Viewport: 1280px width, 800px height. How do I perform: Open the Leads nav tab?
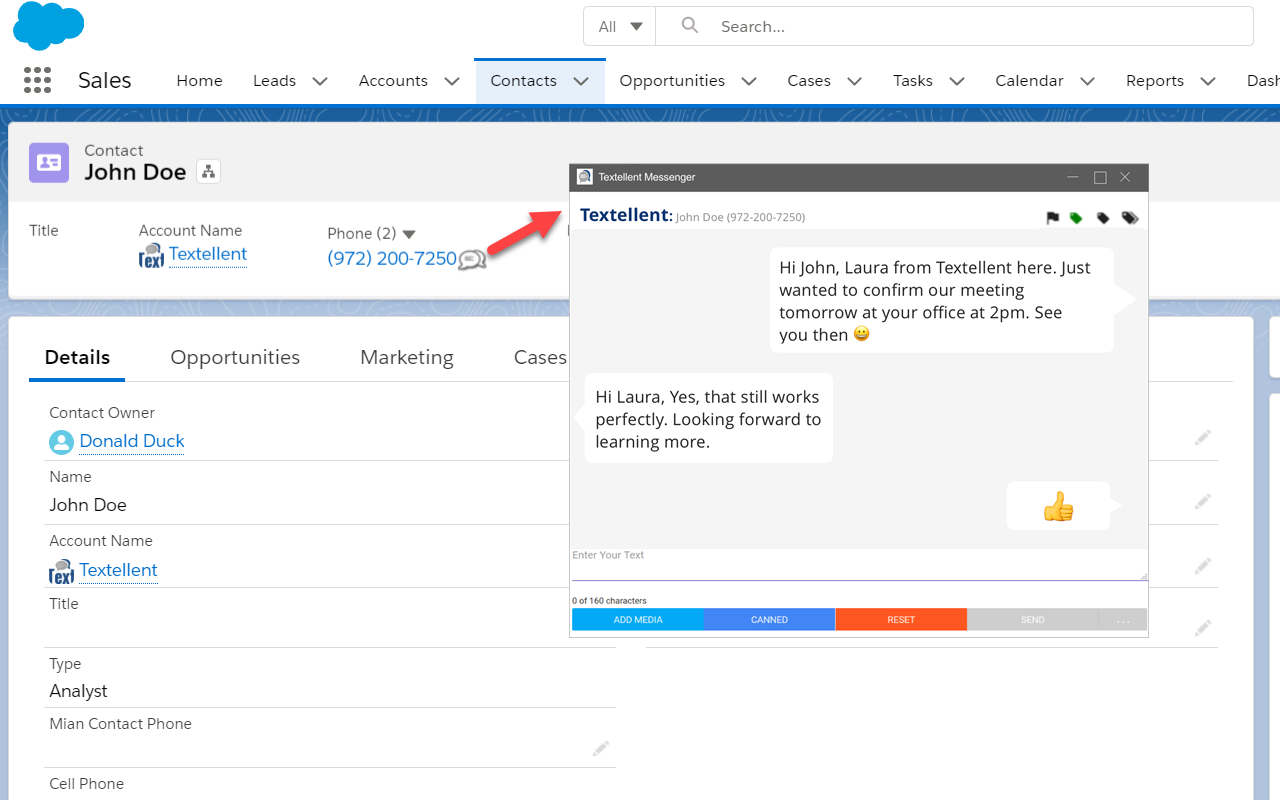tap(274, 81)
